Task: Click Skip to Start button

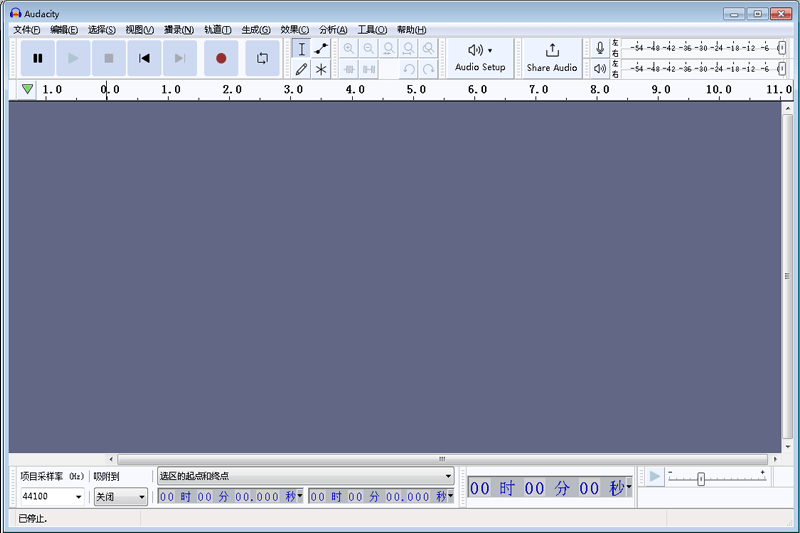Action: (144, 58)
